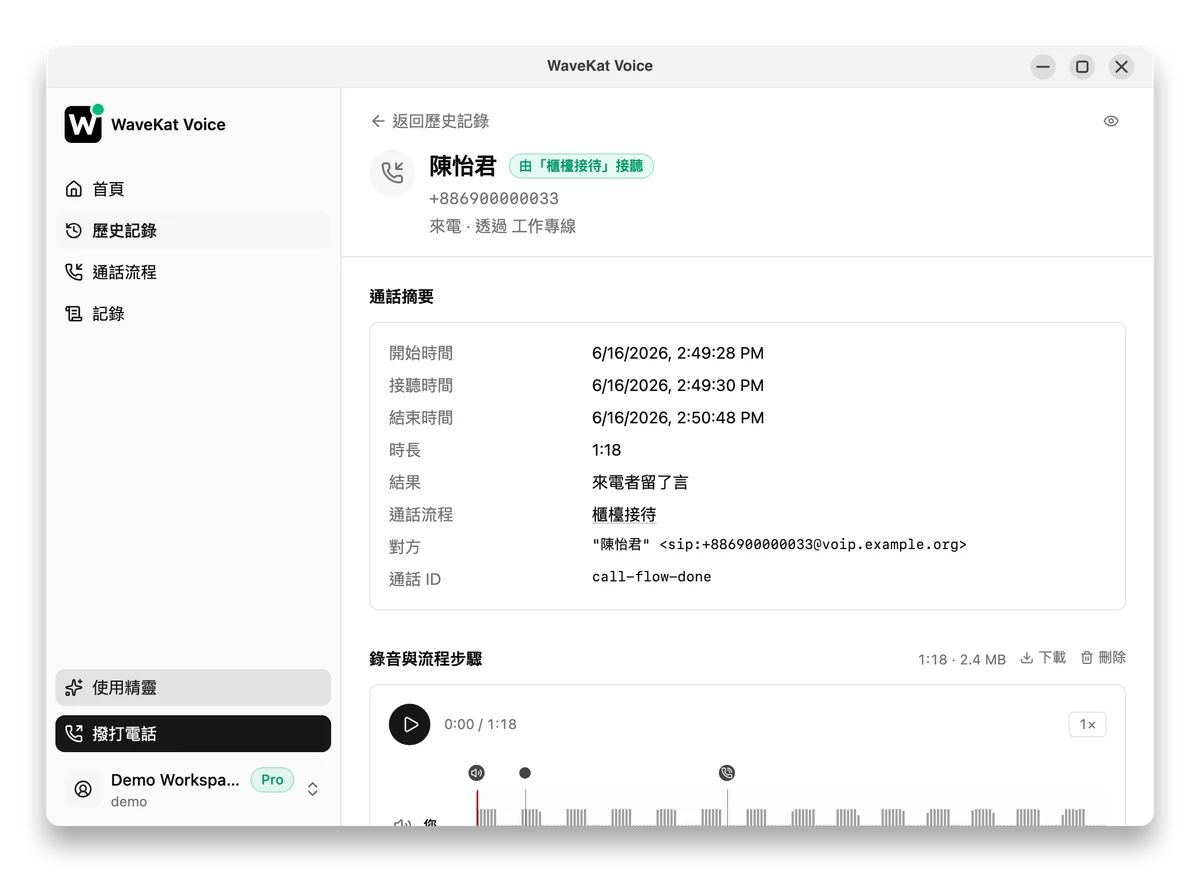Image resolution: width=1200 pixels, height=872 pixels.
Task: Download the recording with 下載
Action: tap(1043, 658)
